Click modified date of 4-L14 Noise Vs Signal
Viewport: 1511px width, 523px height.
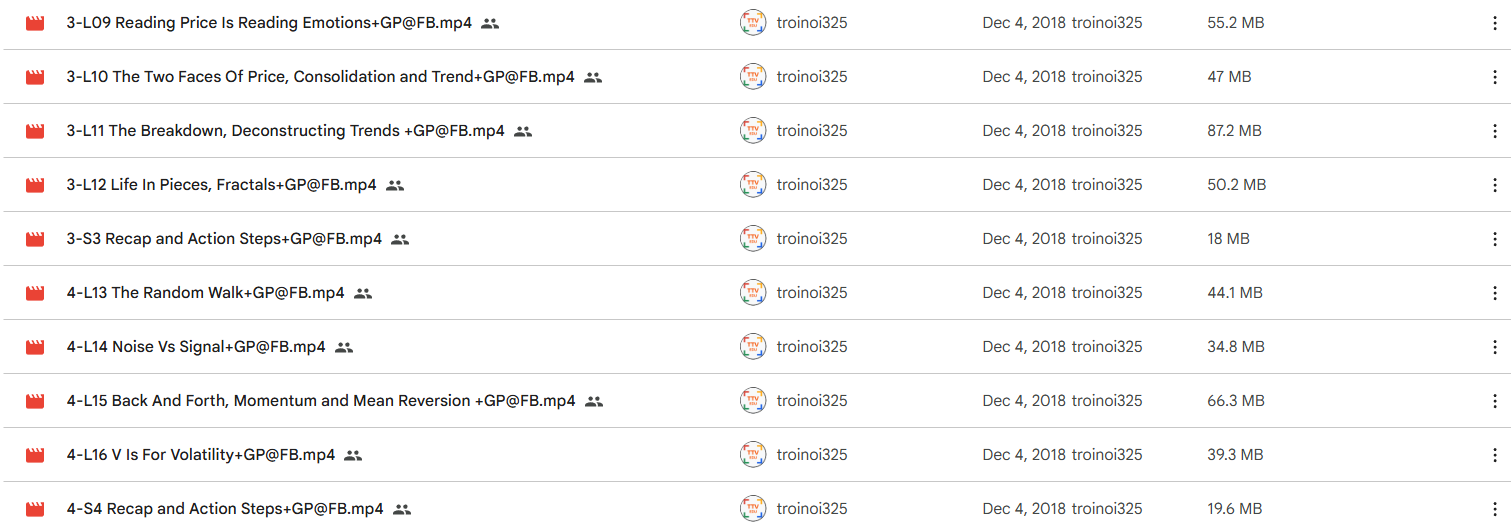[x=1024, y=347]
